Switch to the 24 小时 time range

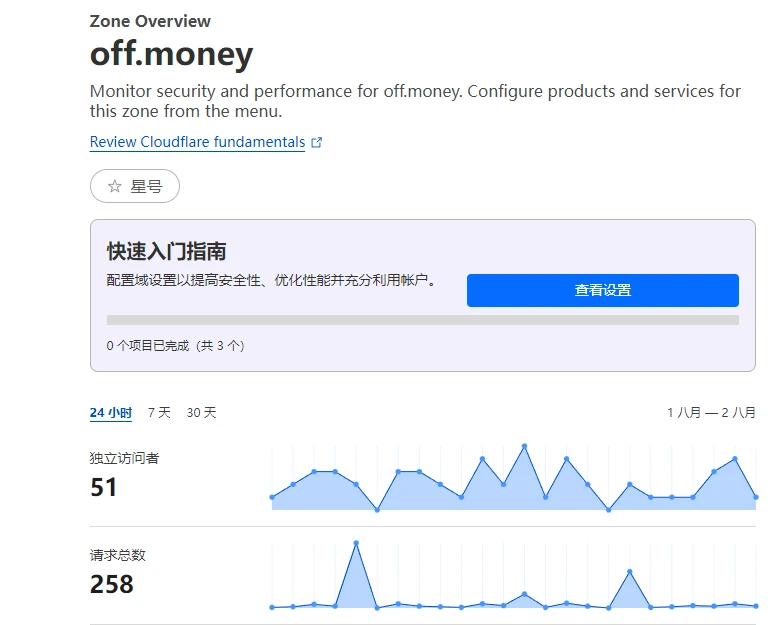pos(110,413)
